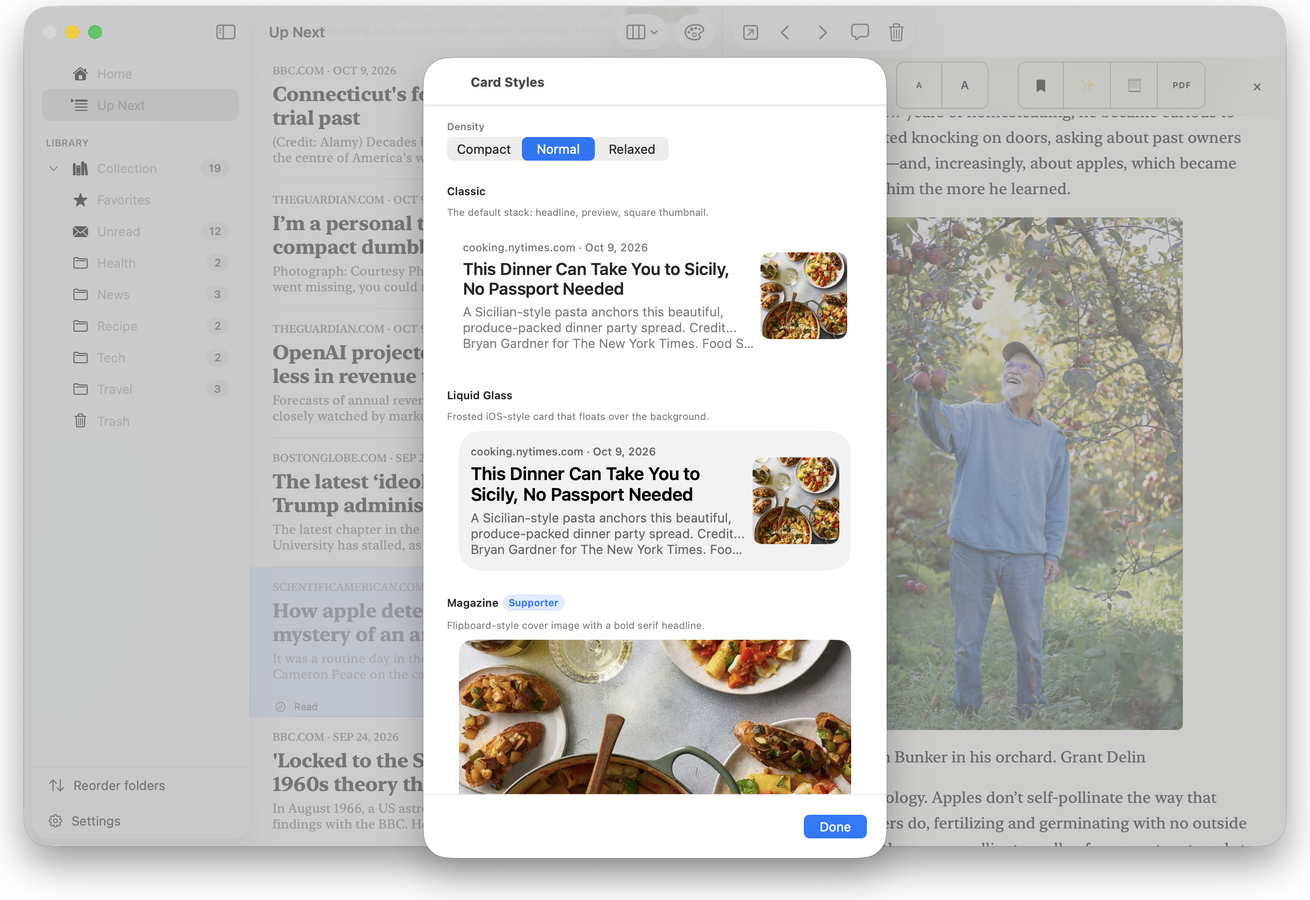Open the Health folder

140,263
